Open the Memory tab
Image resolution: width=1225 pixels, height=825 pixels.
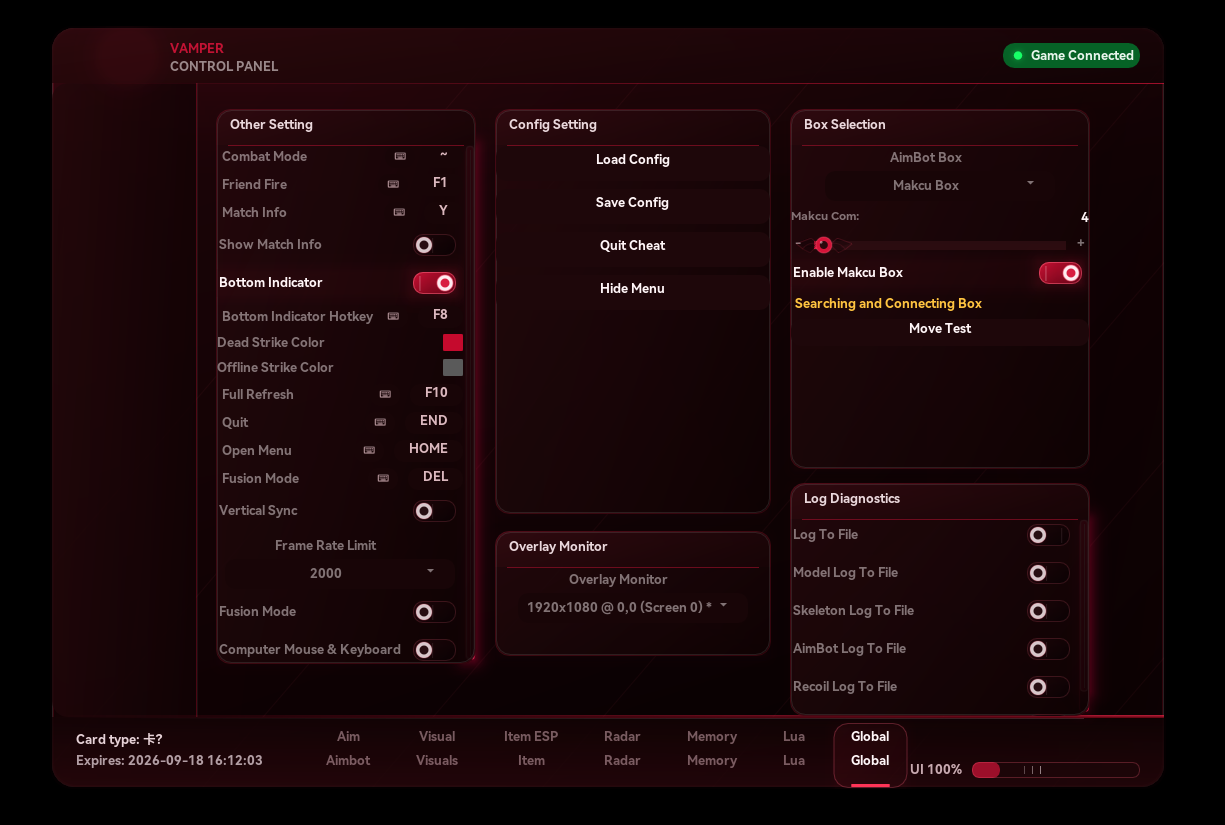click(712, 749)
